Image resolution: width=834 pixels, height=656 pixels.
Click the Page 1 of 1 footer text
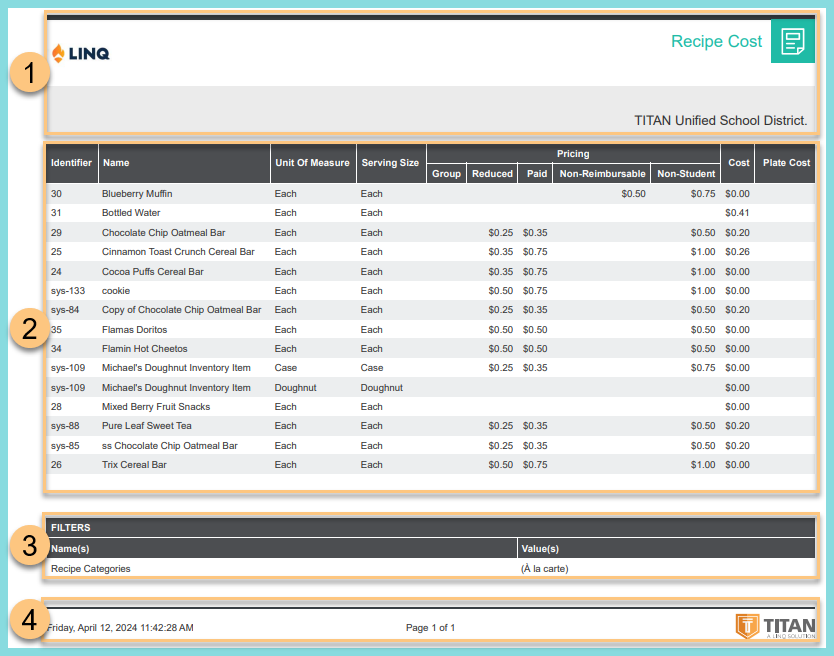[x=430, y=628]
